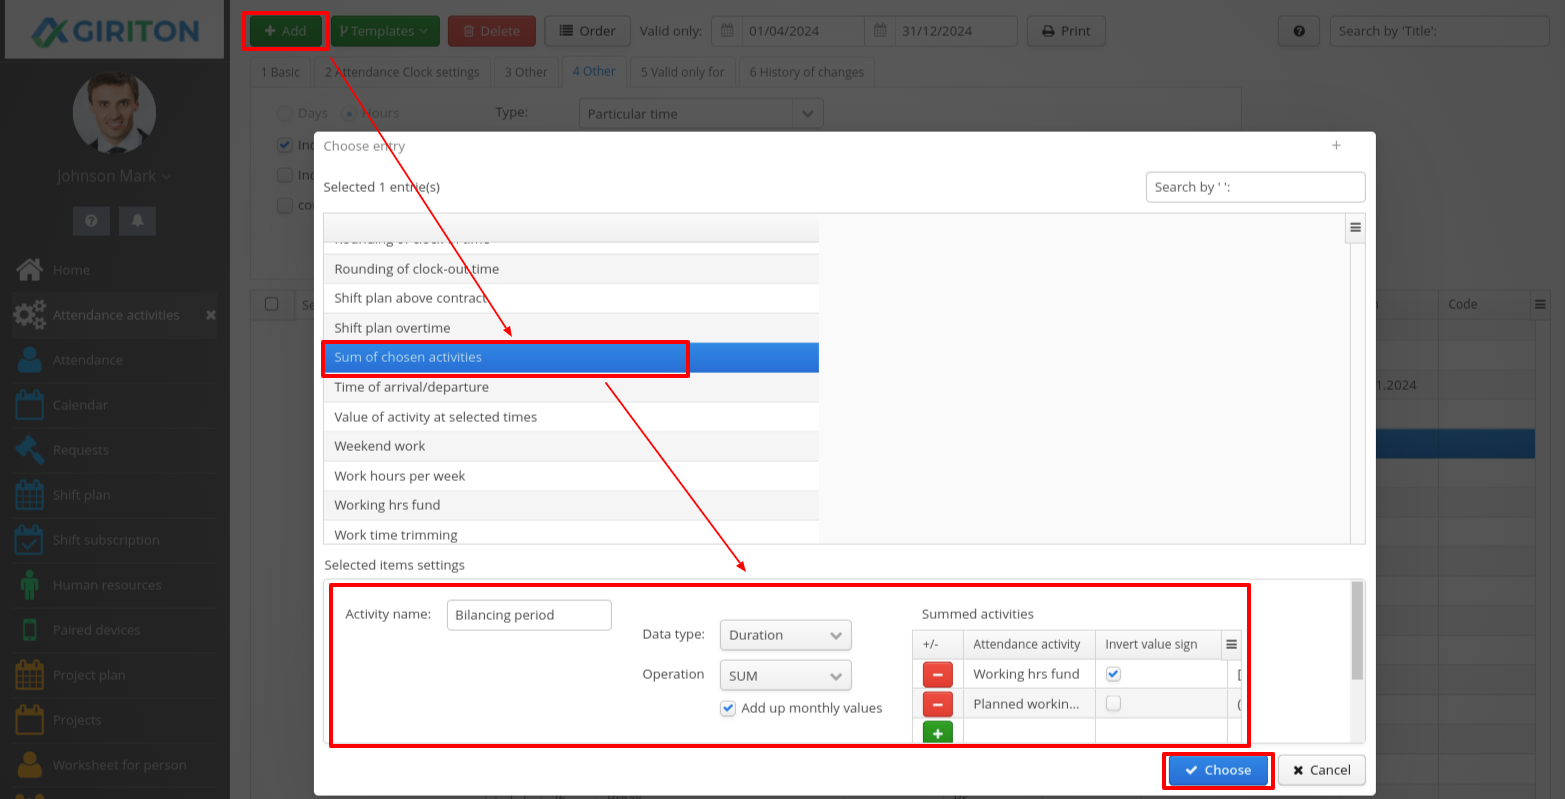Open the Human resources icon
The height and width of the screenshot is (799, 1565).
pos(29,584)
